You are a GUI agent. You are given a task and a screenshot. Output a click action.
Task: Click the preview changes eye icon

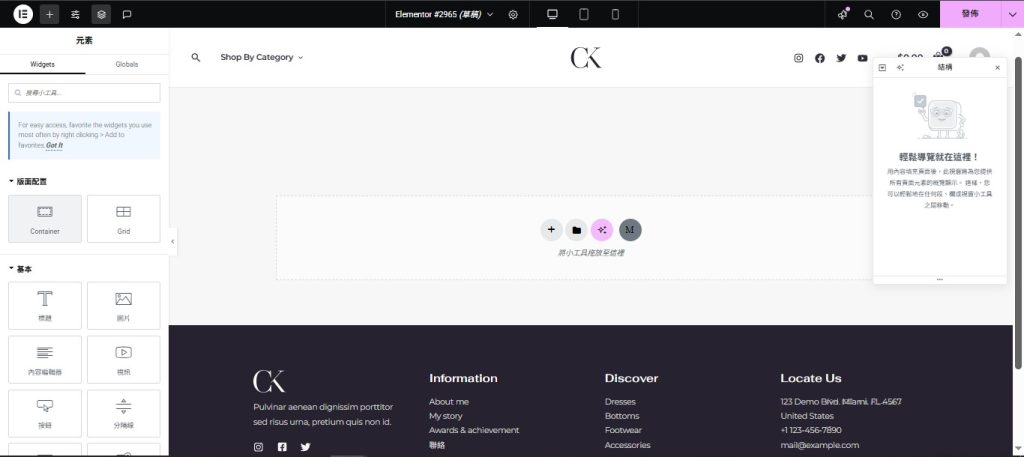tap(923, 14)
